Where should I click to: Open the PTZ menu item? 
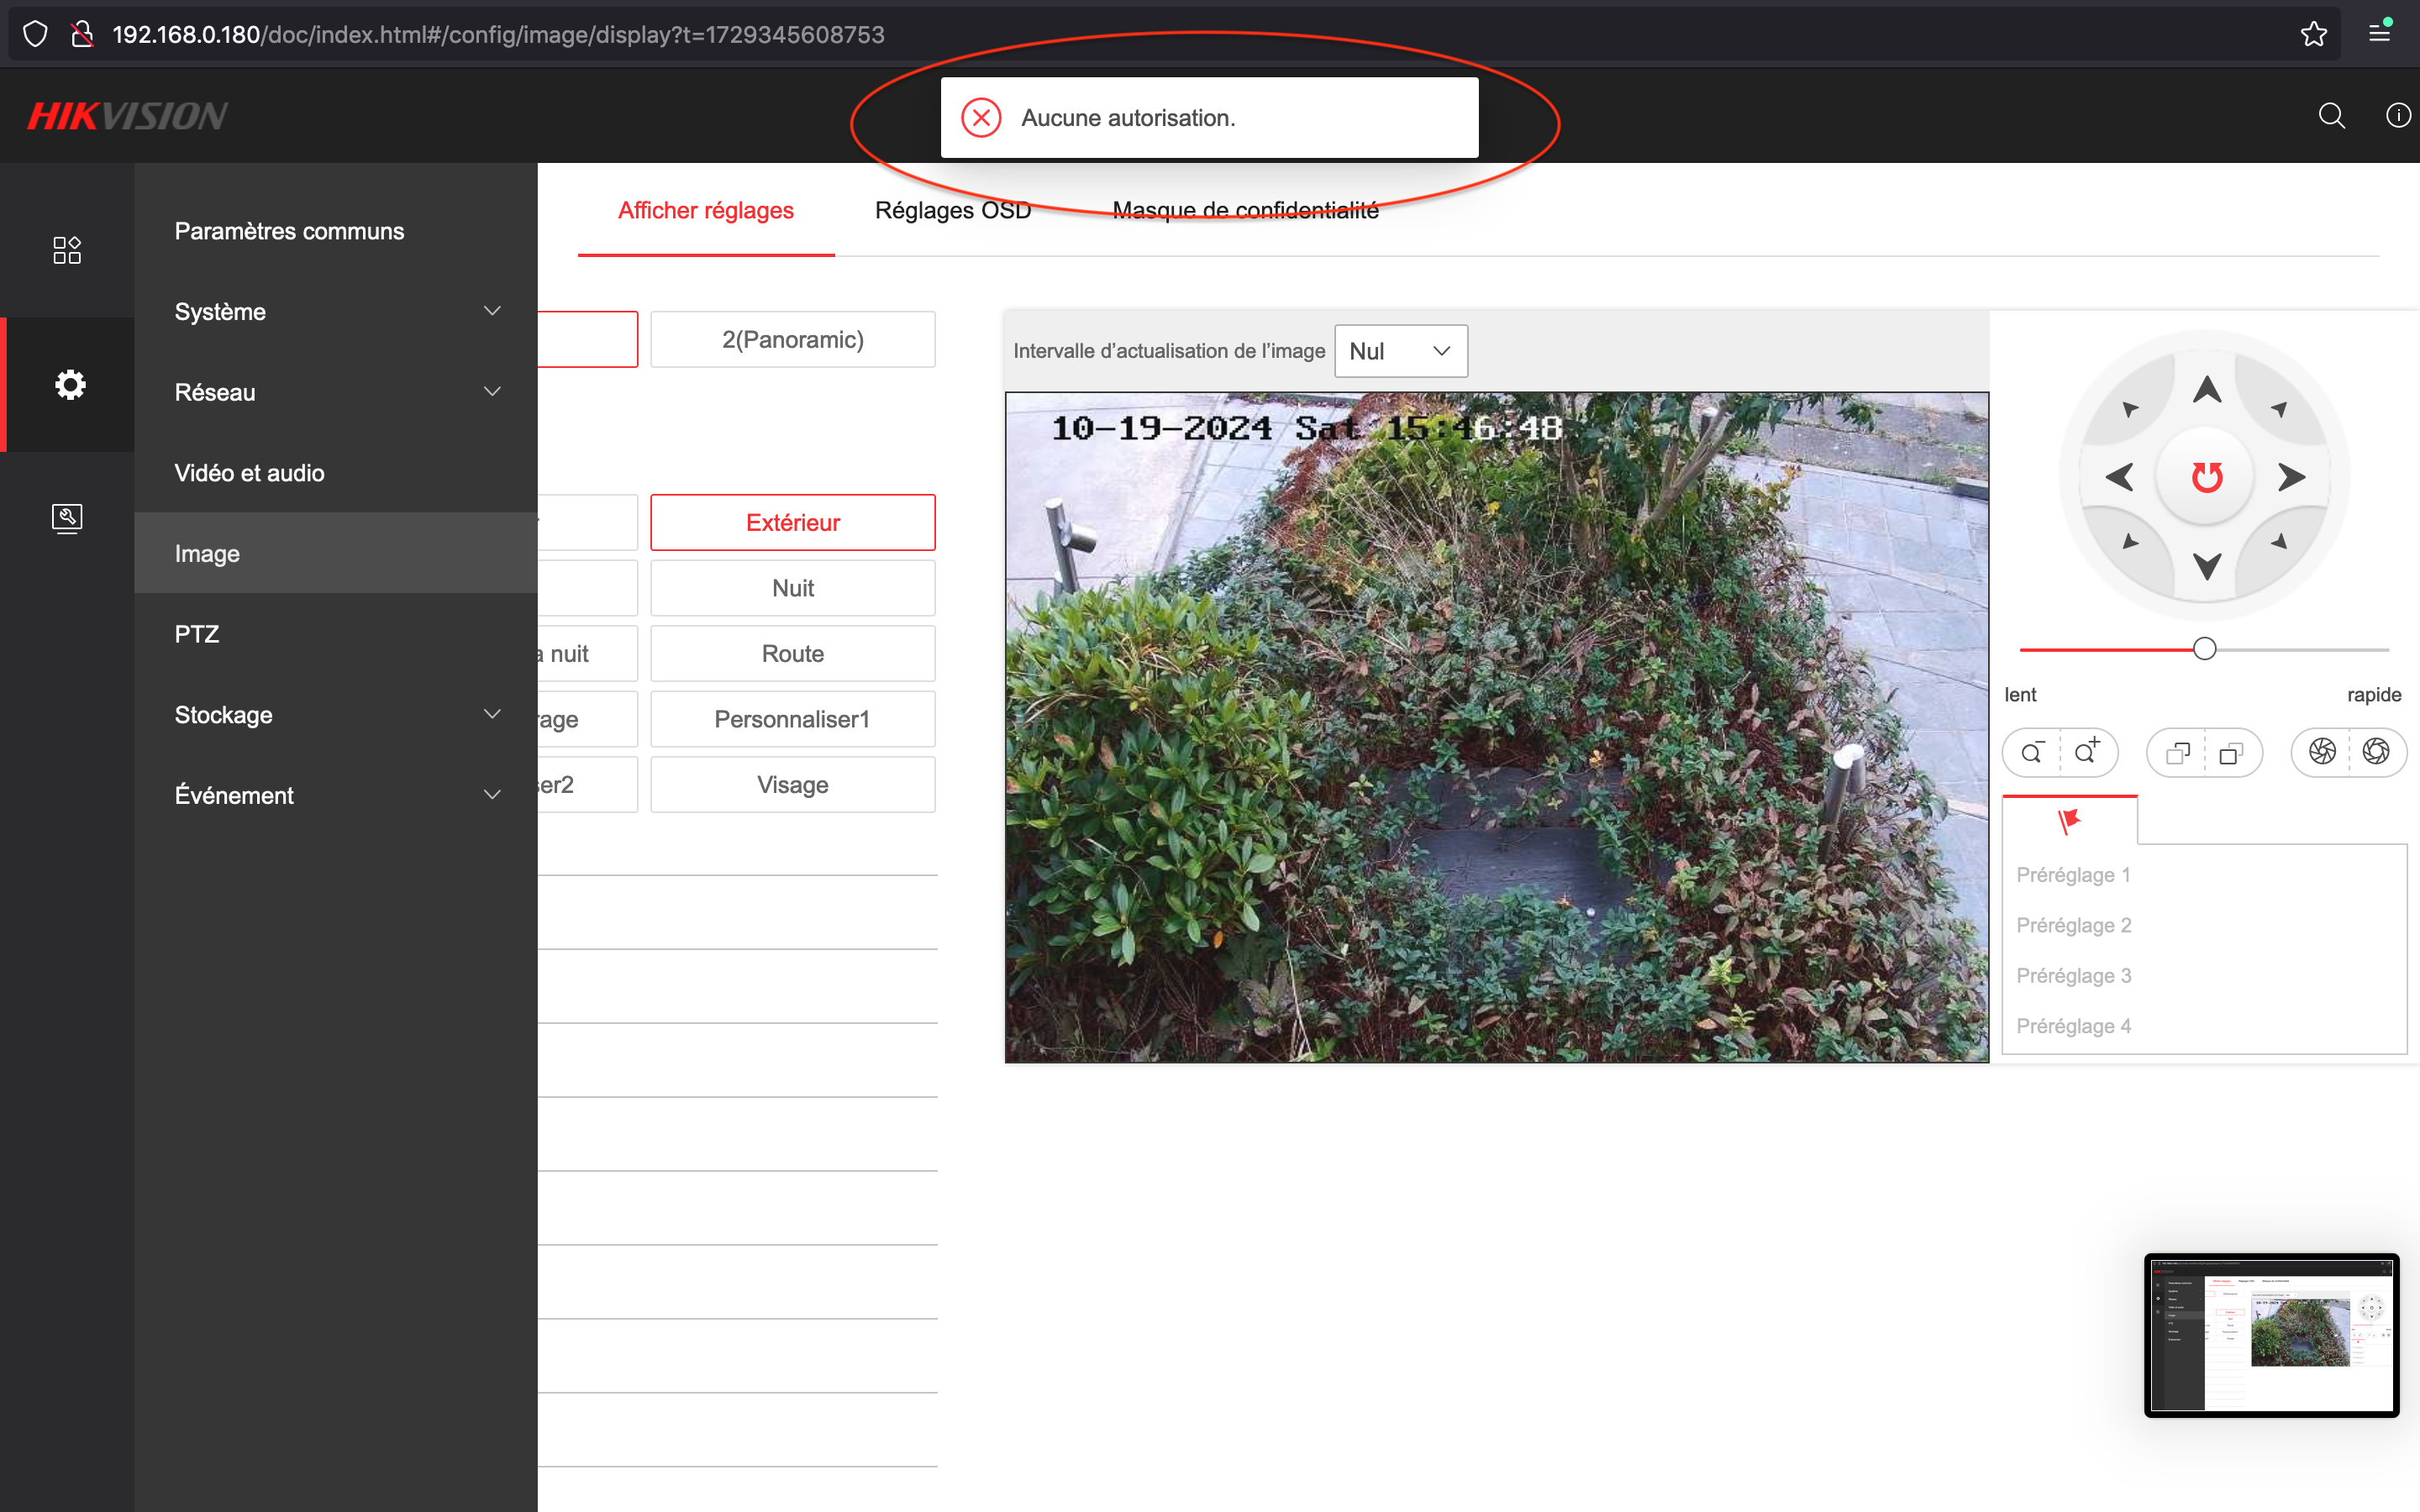pos(197,634)
